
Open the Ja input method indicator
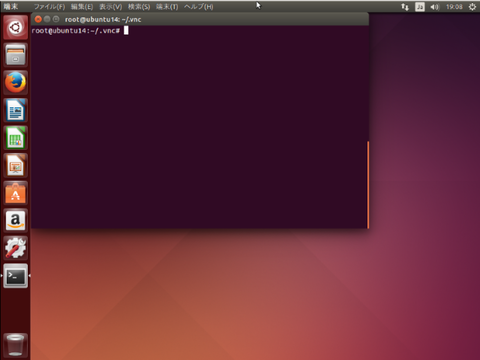coord(420,7)
